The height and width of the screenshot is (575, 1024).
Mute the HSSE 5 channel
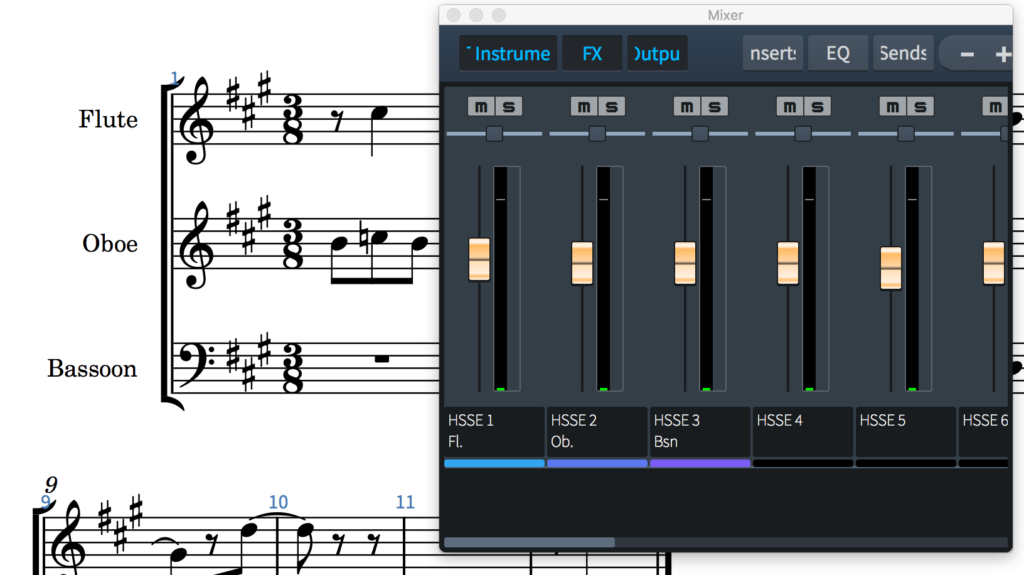point(893,106)
